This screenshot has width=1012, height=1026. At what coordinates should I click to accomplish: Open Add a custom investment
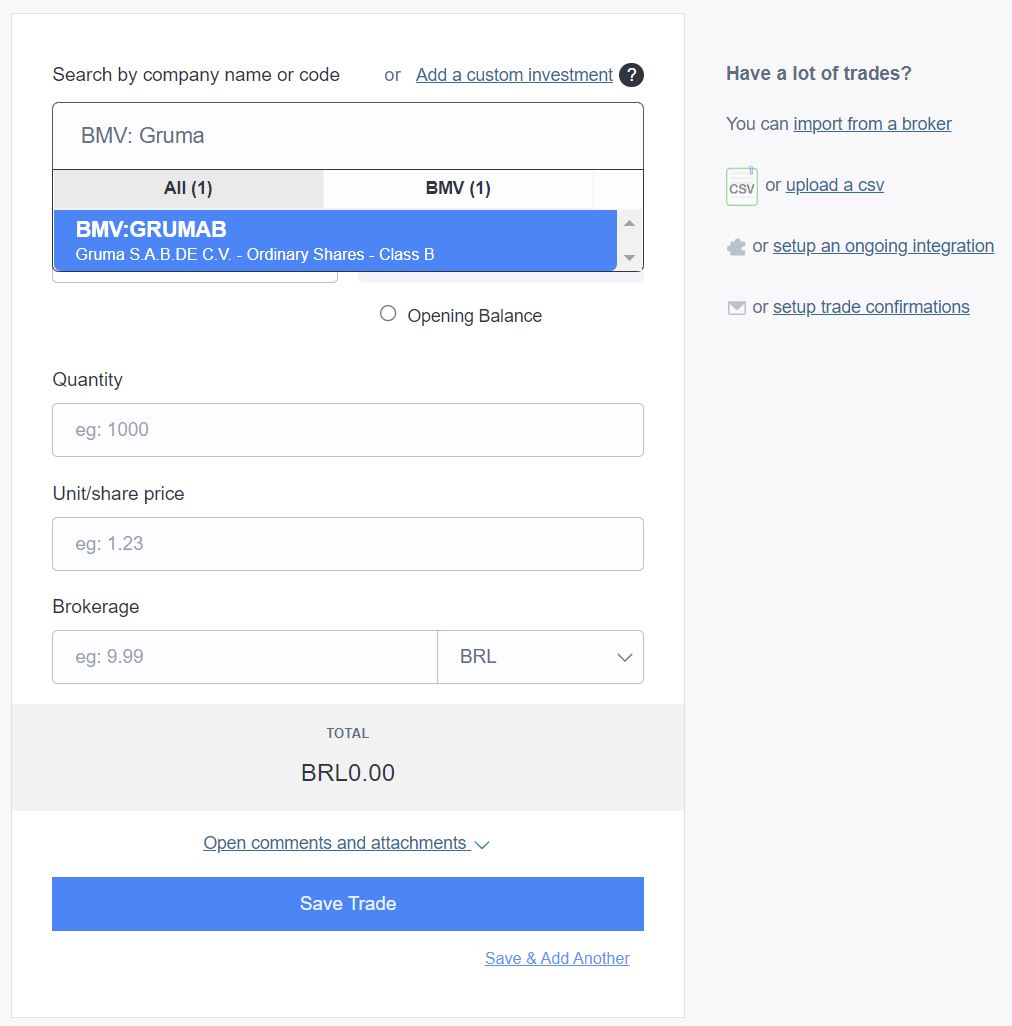[514, 75]
